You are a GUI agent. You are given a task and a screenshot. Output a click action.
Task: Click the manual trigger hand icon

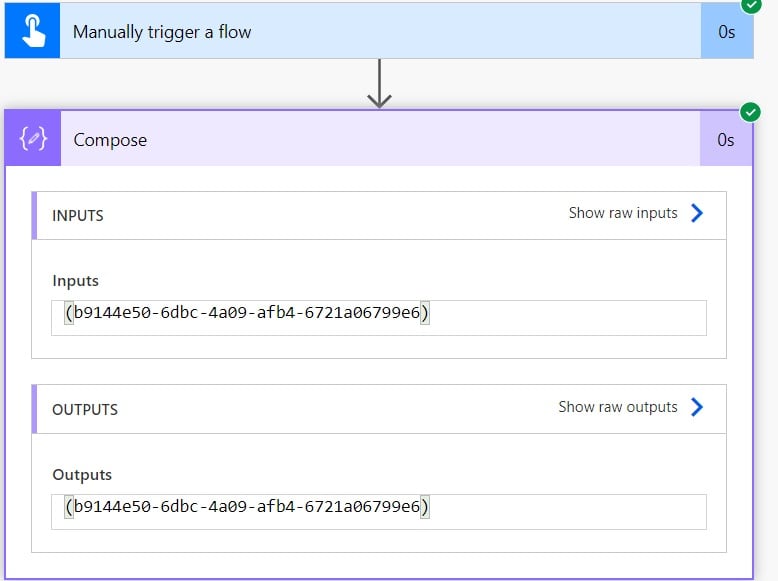(x=33, y=31)
